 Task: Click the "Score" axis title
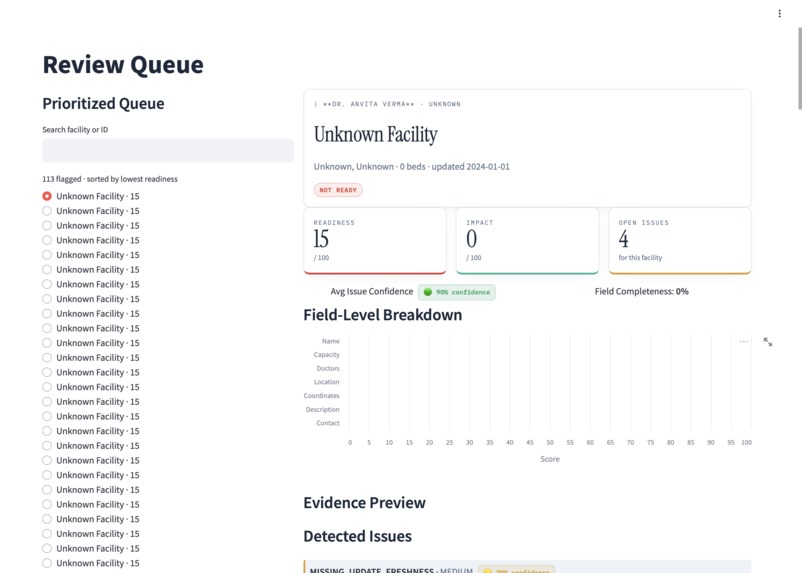550,459
